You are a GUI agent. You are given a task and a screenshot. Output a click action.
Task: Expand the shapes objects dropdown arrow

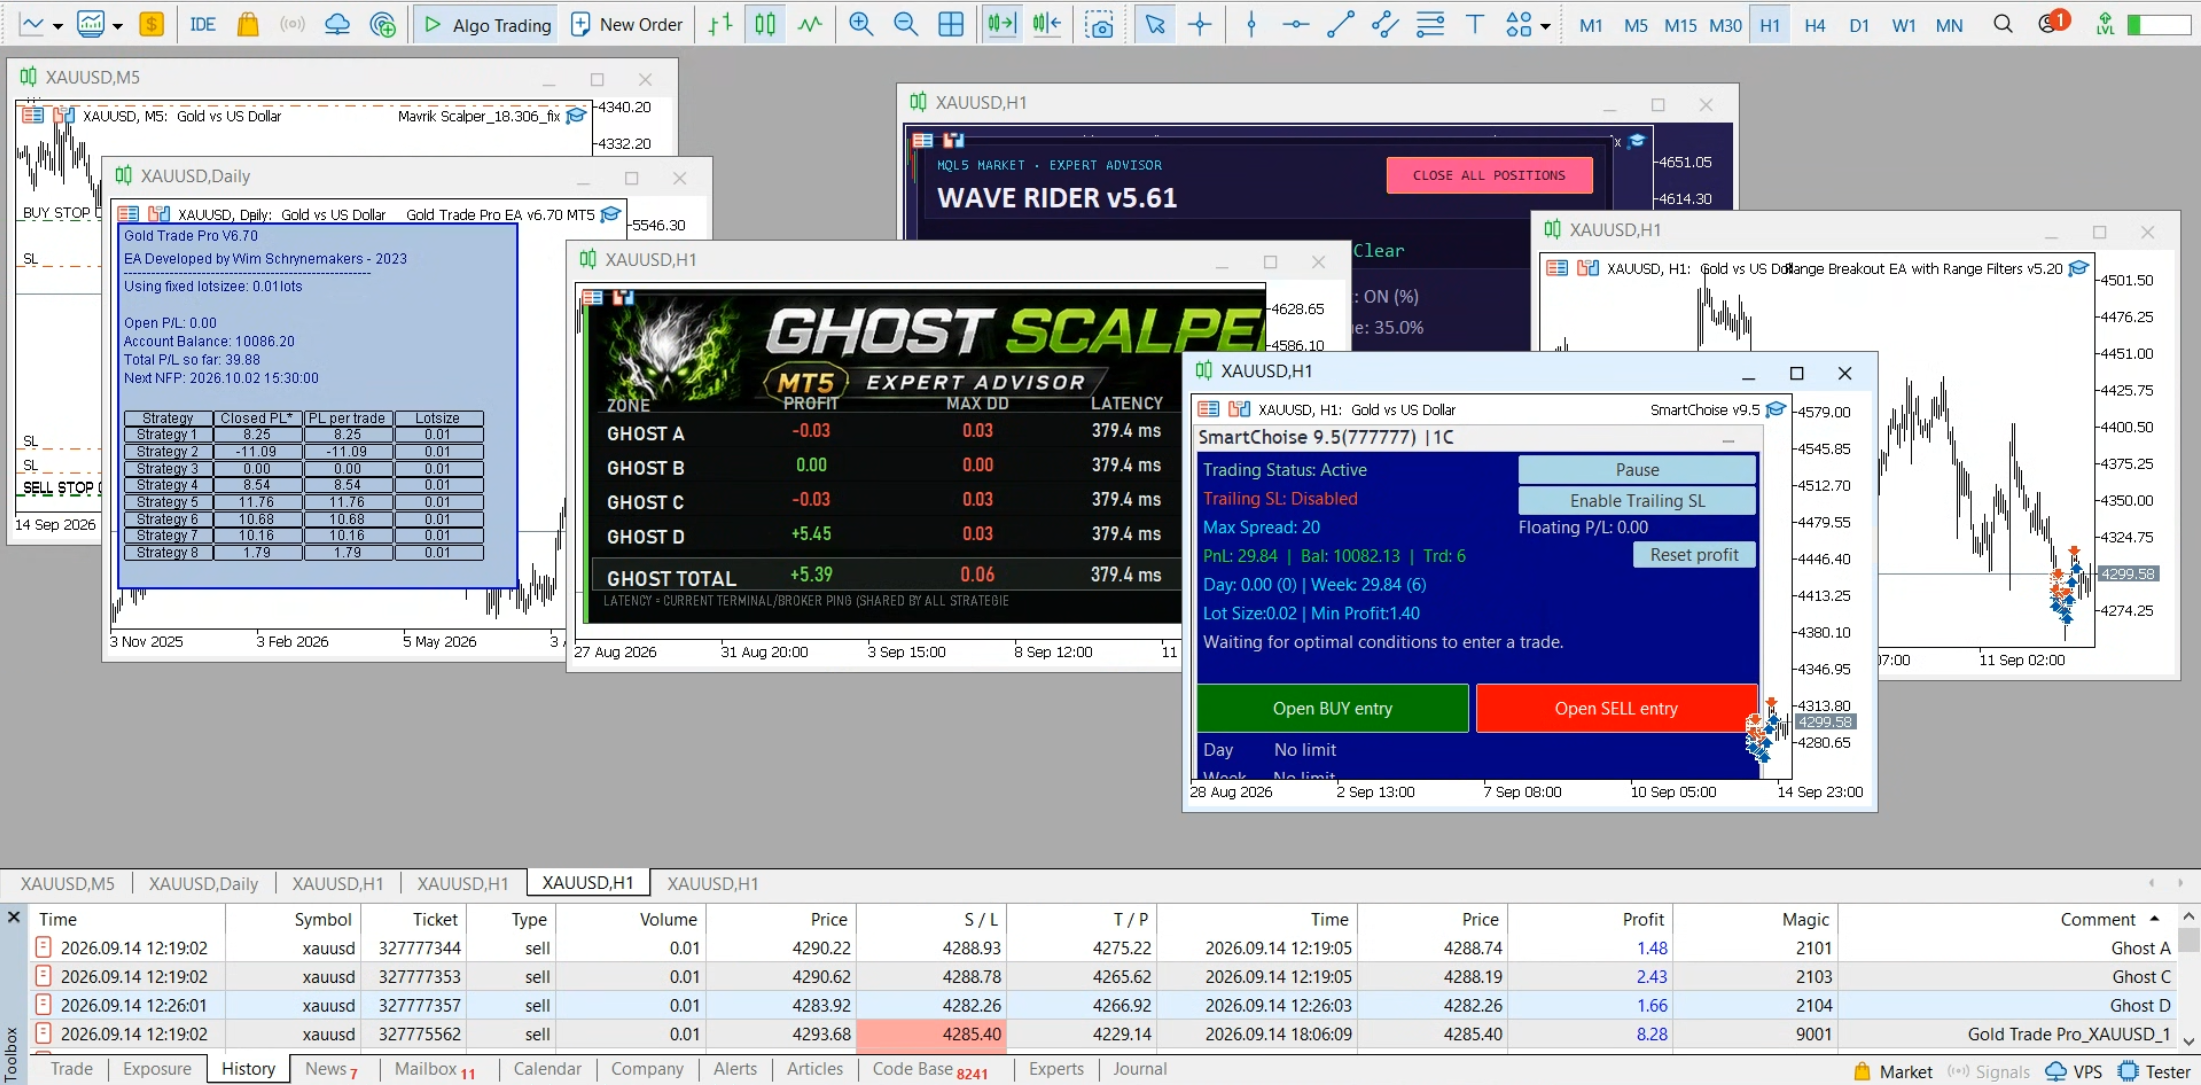pos(1545,26)
